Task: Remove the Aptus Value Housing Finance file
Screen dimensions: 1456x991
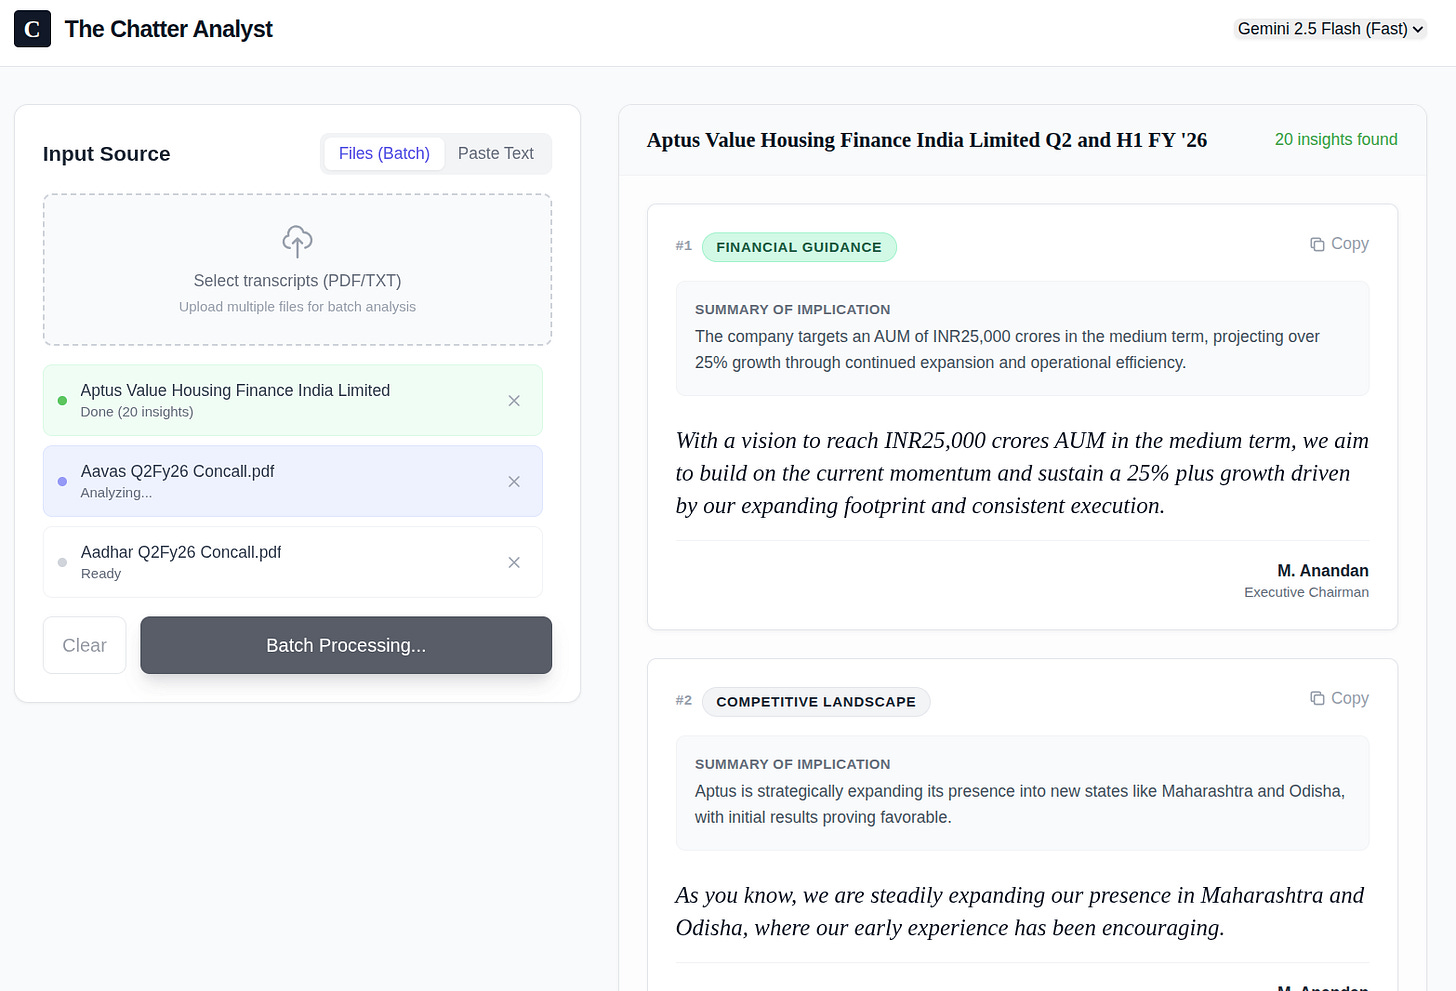Action: (514, 401)
